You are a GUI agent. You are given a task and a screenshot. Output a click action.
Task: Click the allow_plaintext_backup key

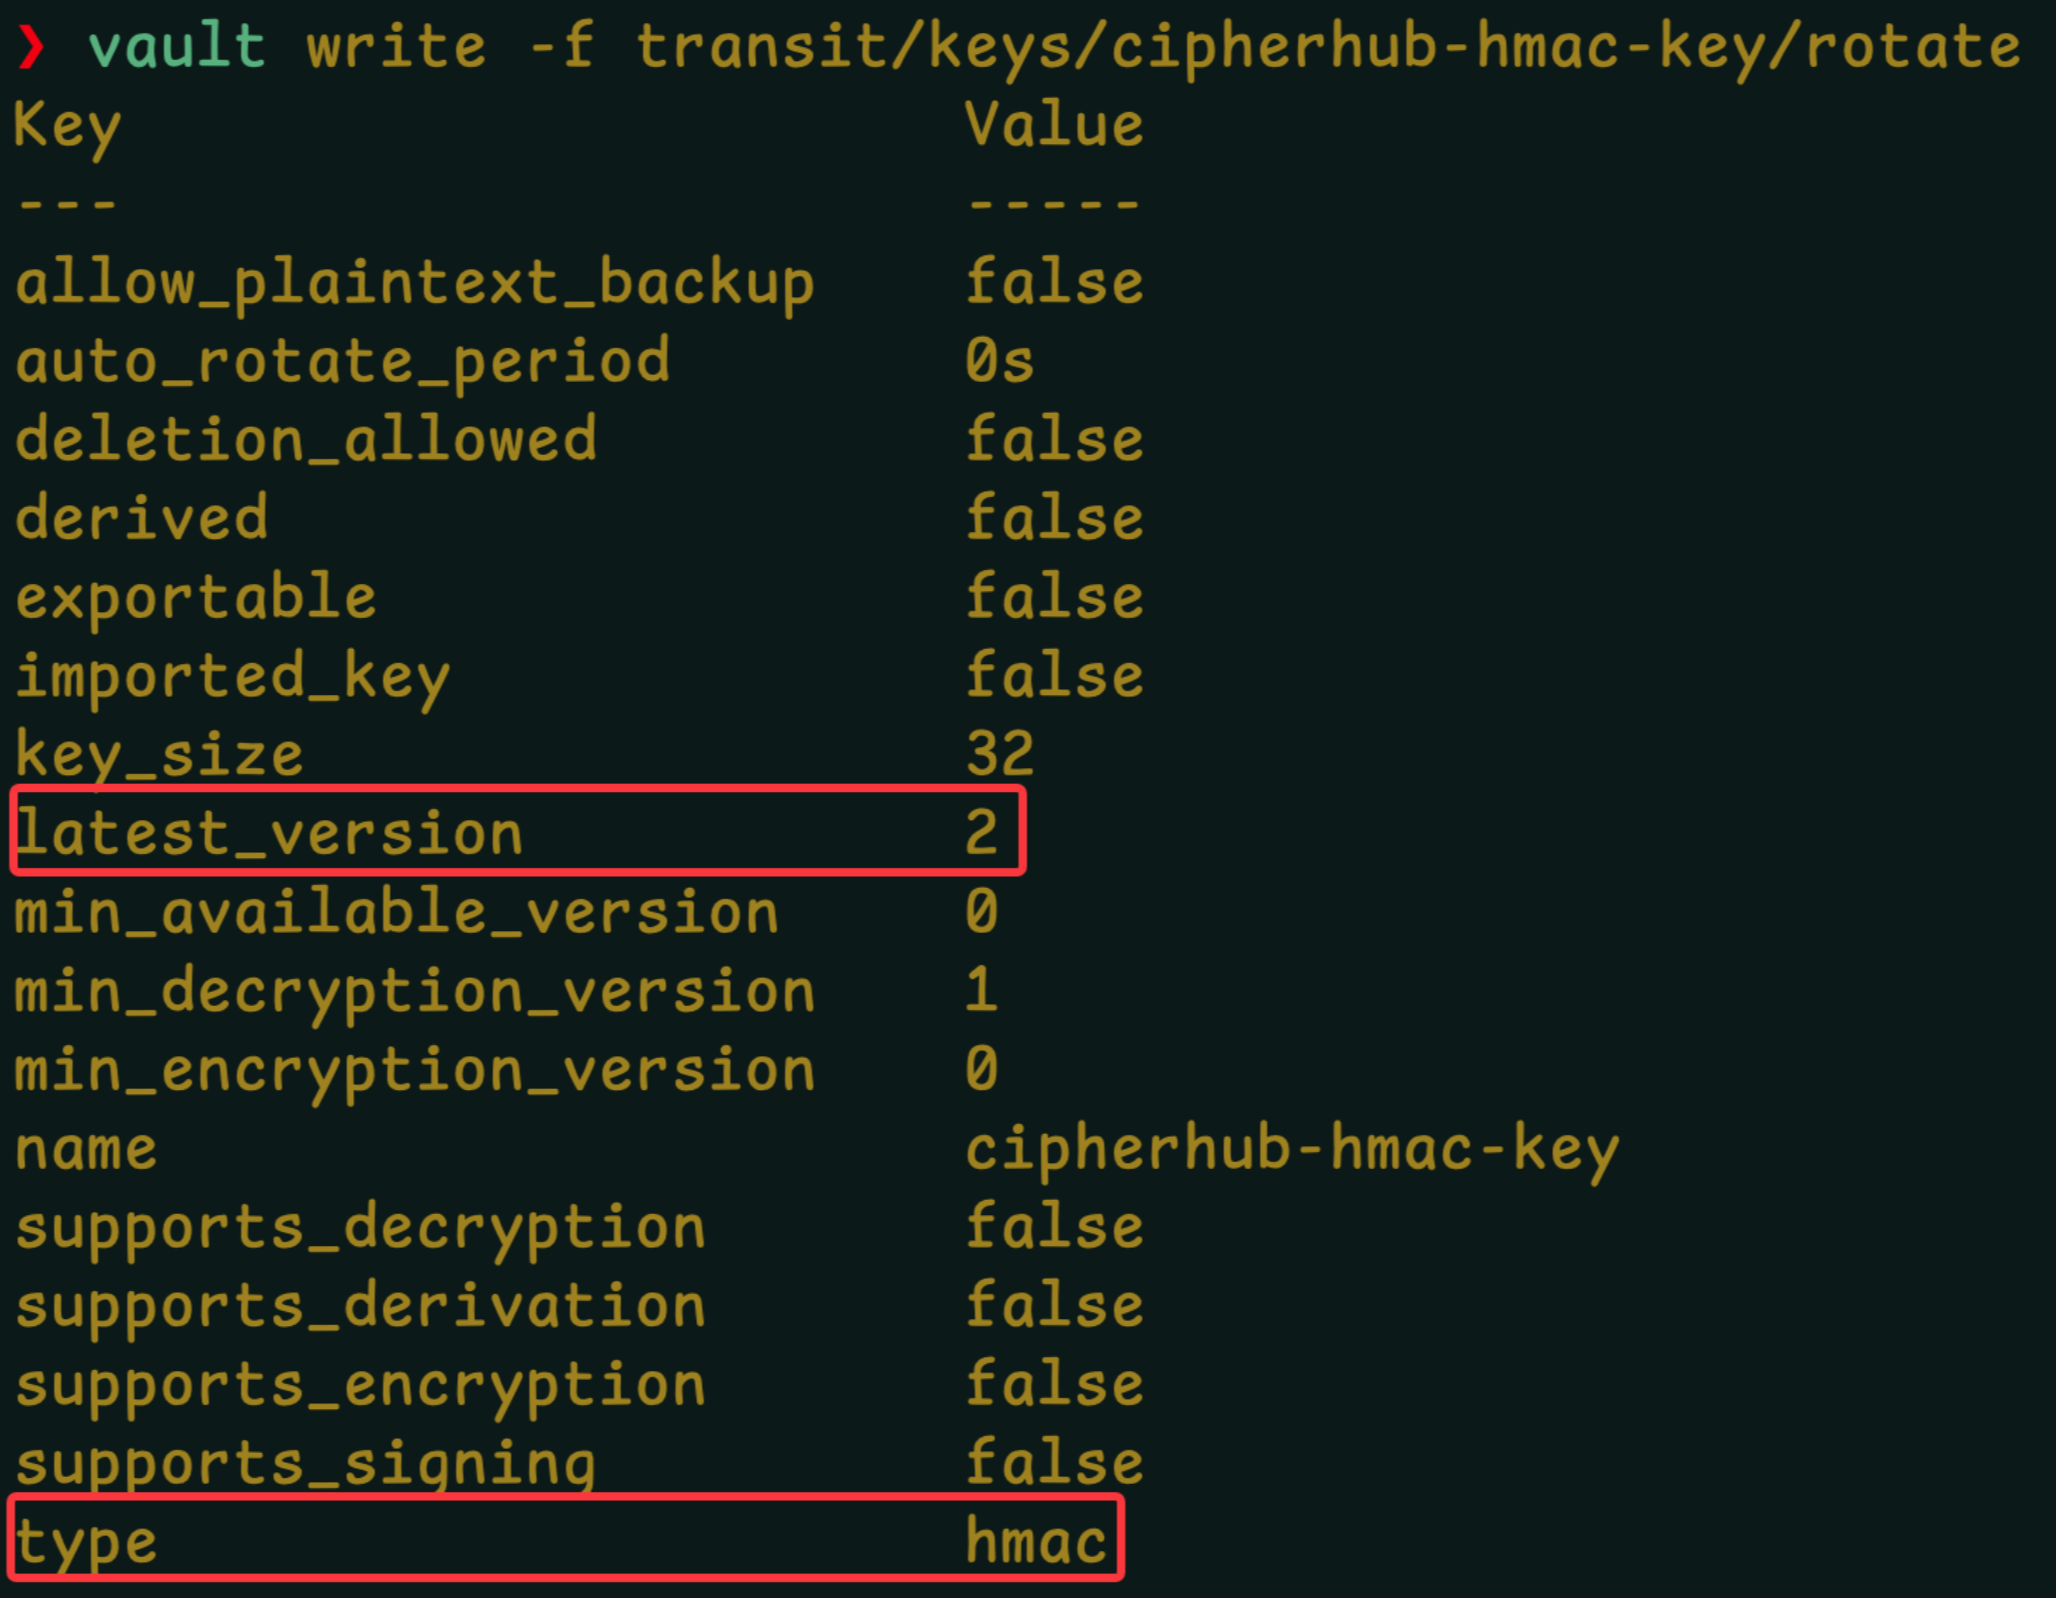(x=415, y=284)
